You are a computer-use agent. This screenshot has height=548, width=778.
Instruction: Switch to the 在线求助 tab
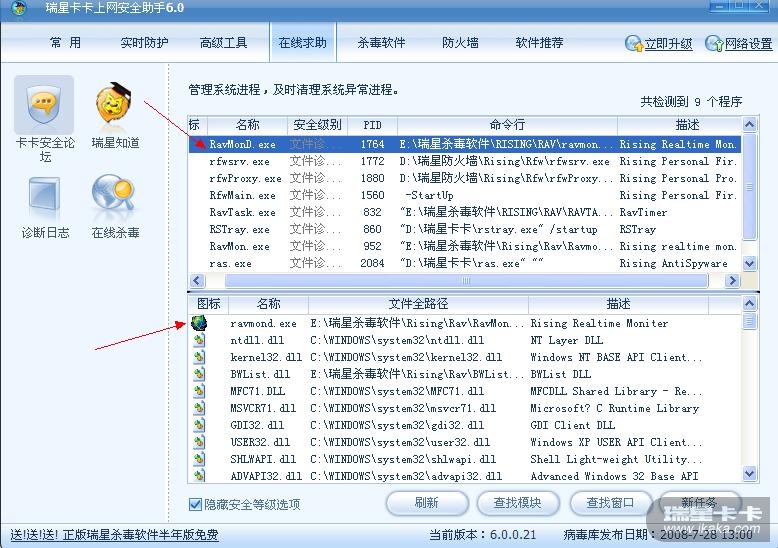point(303,43)
